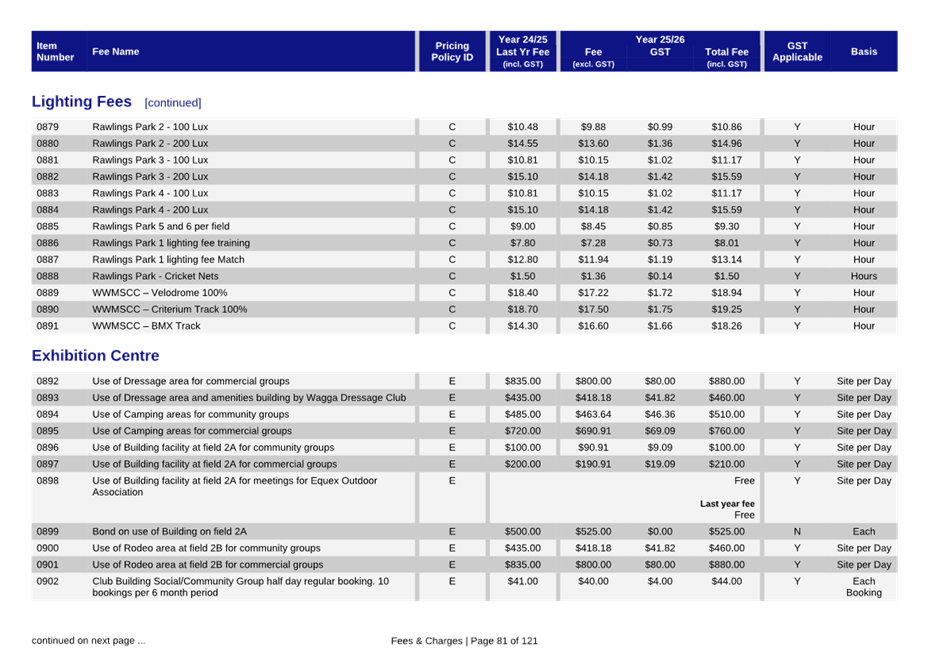
Task: Click fee value "$7.28"
Action: [593, 243]
